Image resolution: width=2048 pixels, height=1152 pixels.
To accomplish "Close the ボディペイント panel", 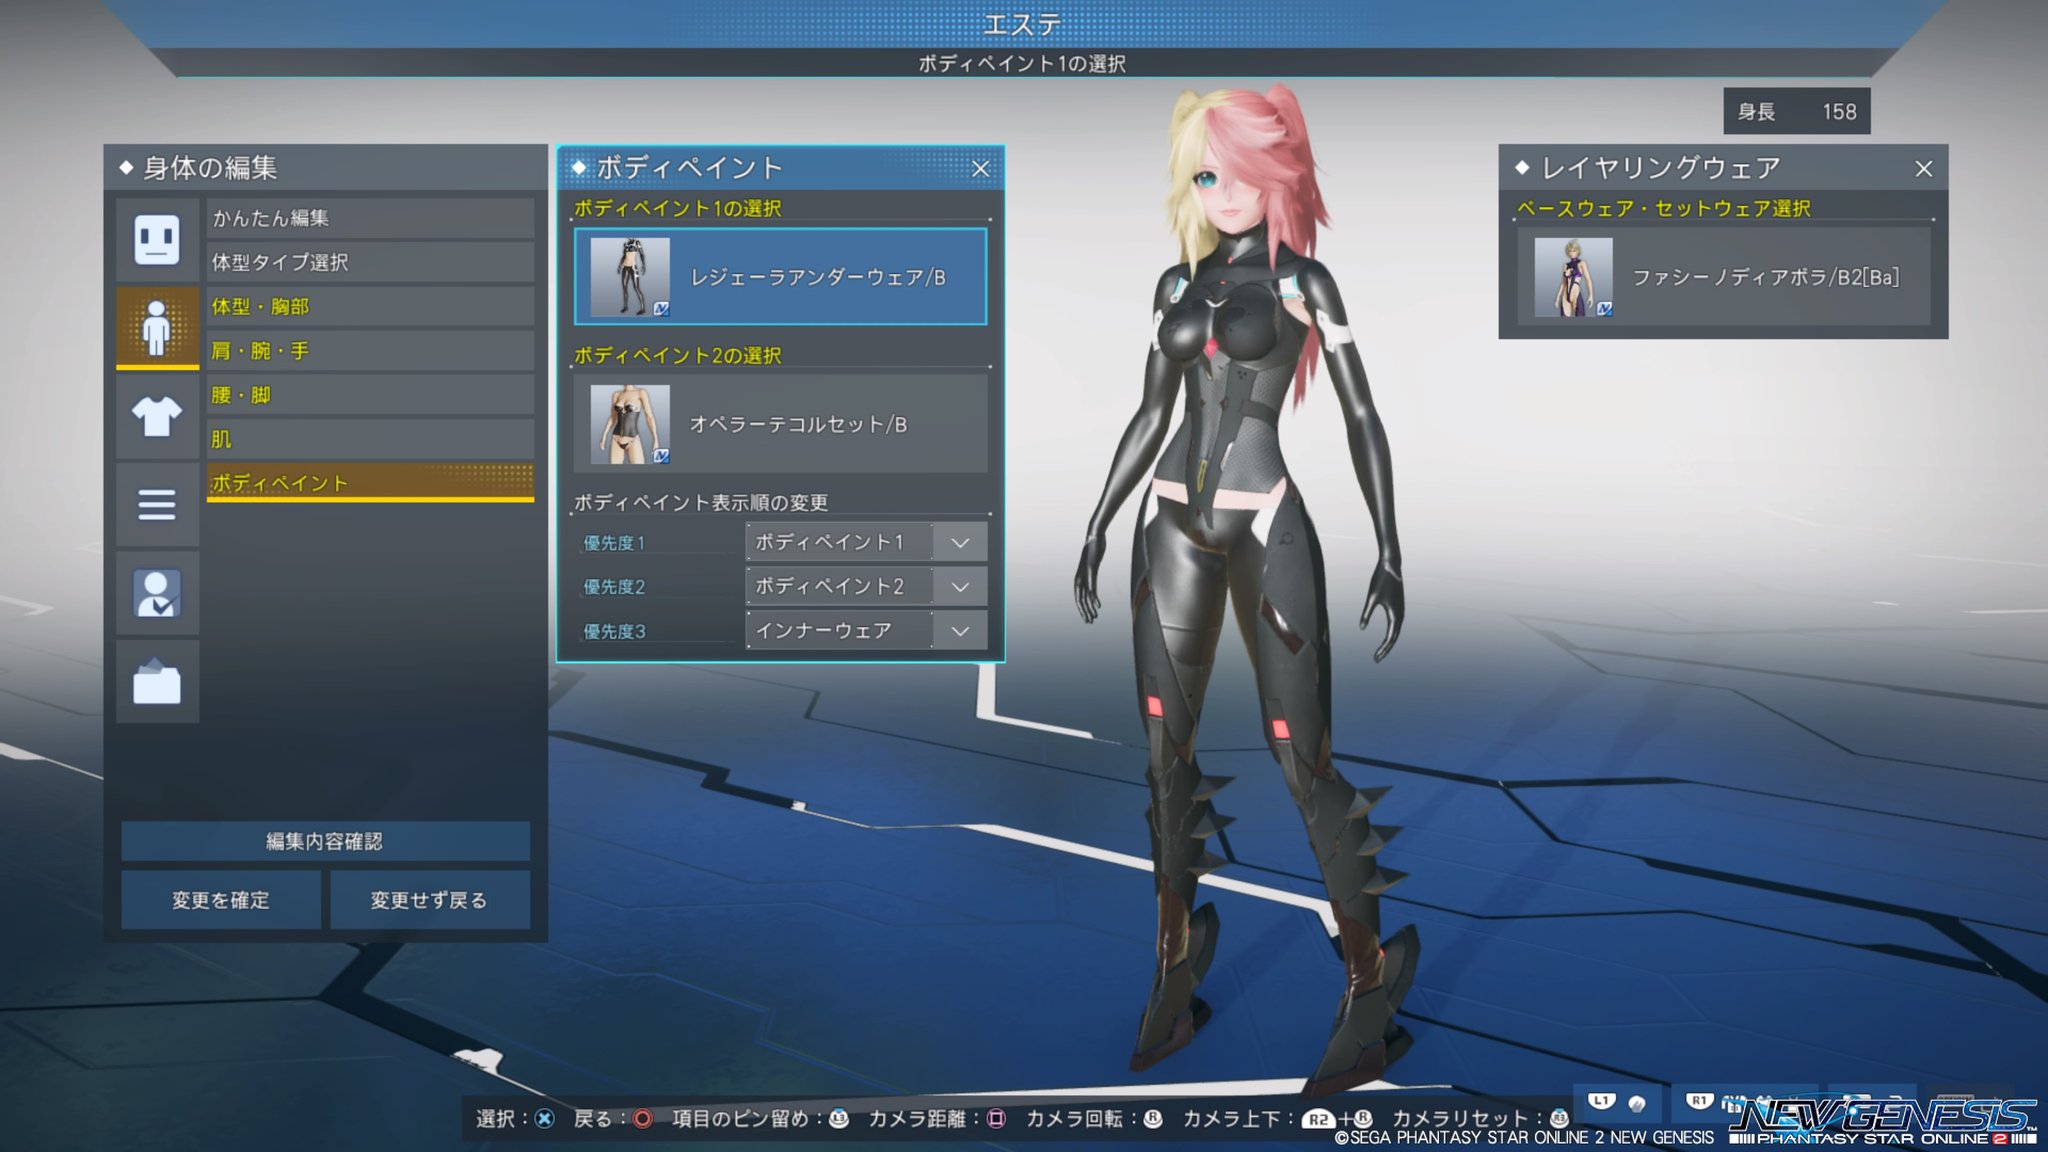I will click(x=981, y=169).
